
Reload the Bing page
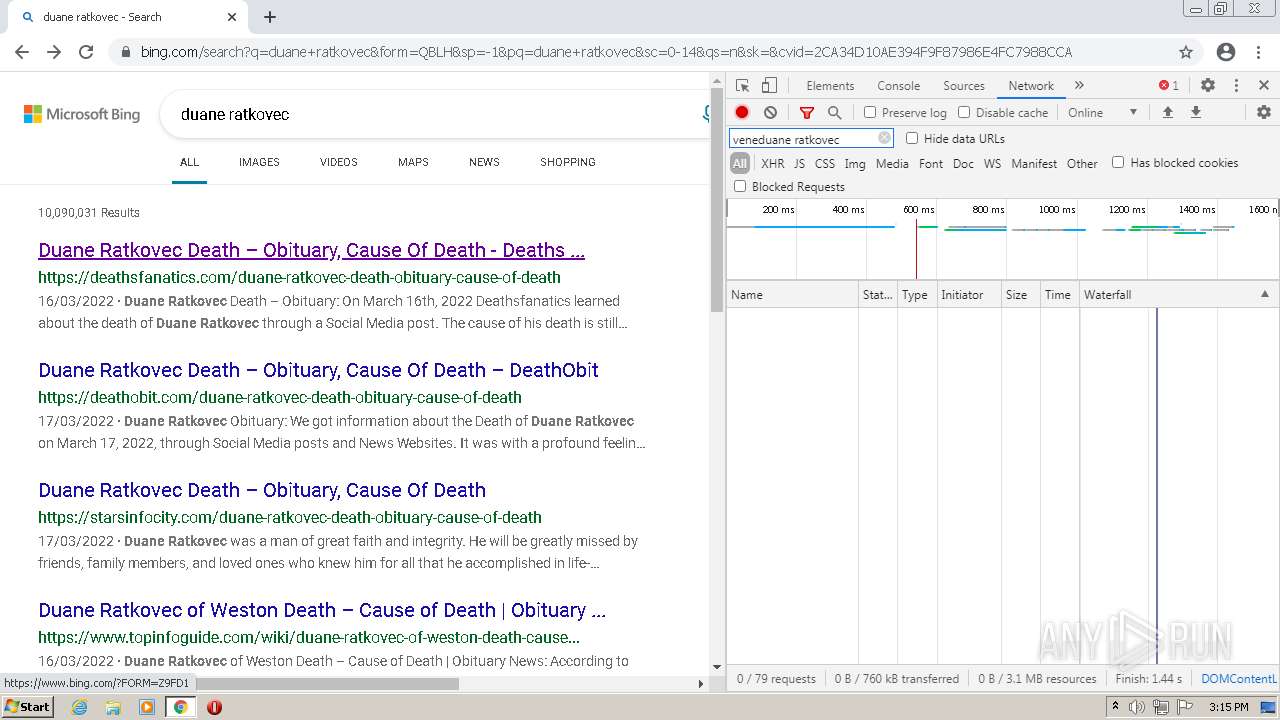point(86,52)
